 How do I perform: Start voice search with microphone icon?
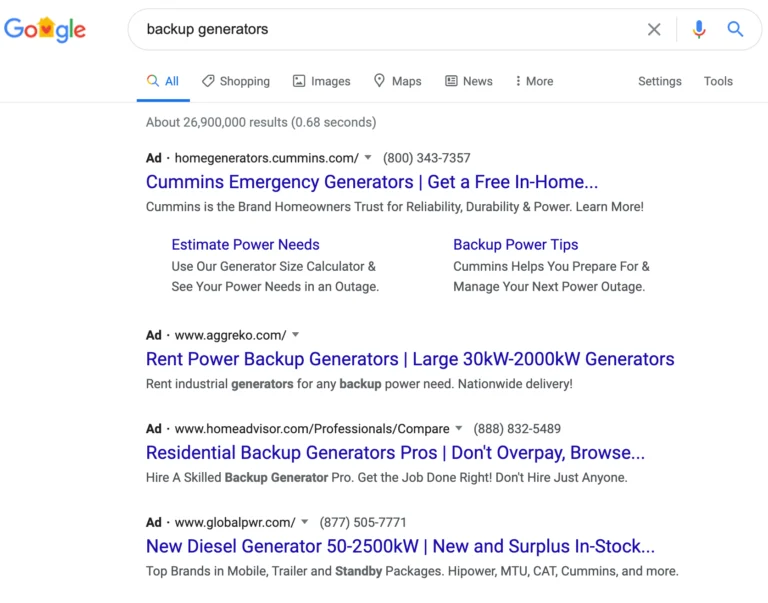pyautogui.click(x=699, y=29)
